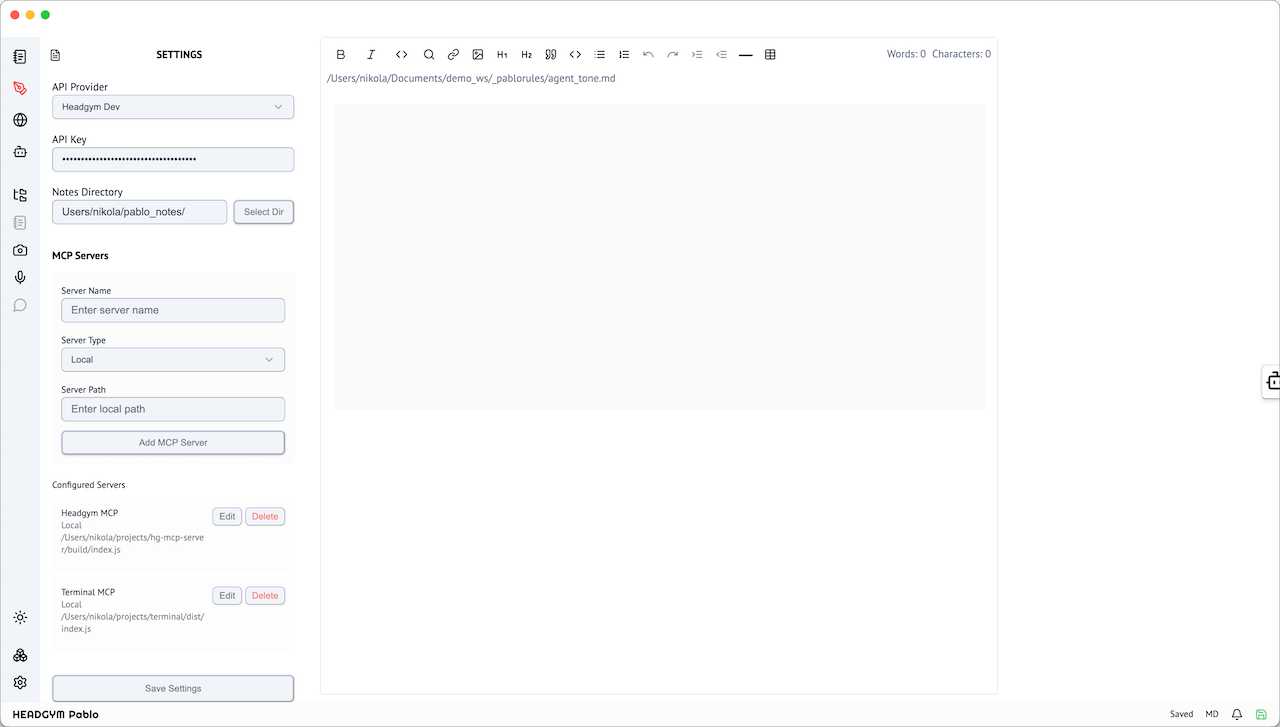
Task: Click the Words: 0 counter
Action: pyautogui.click(x=906, y=54)
